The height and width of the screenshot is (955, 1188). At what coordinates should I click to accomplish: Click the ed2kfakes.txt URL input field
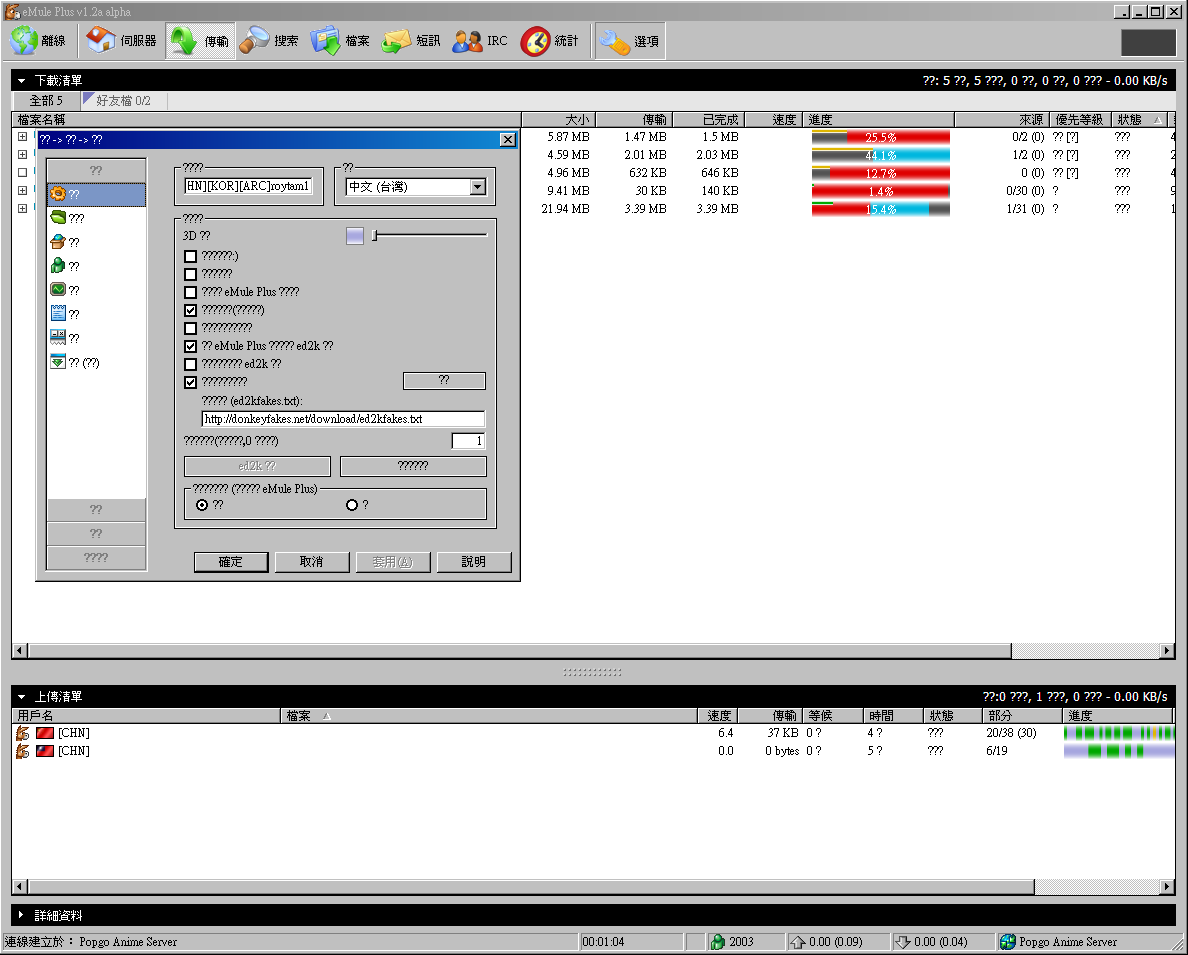tap(343, 419)
